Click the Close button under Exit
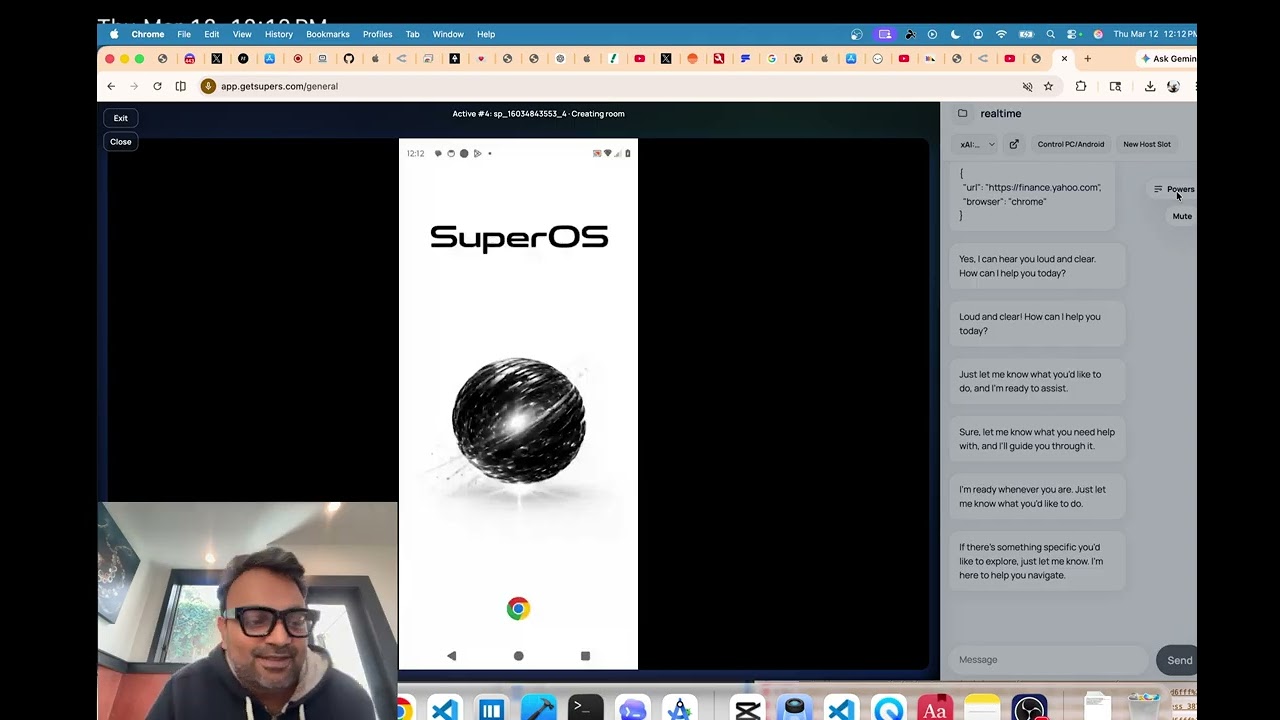Screen dimensions: 1280x720 120,142
